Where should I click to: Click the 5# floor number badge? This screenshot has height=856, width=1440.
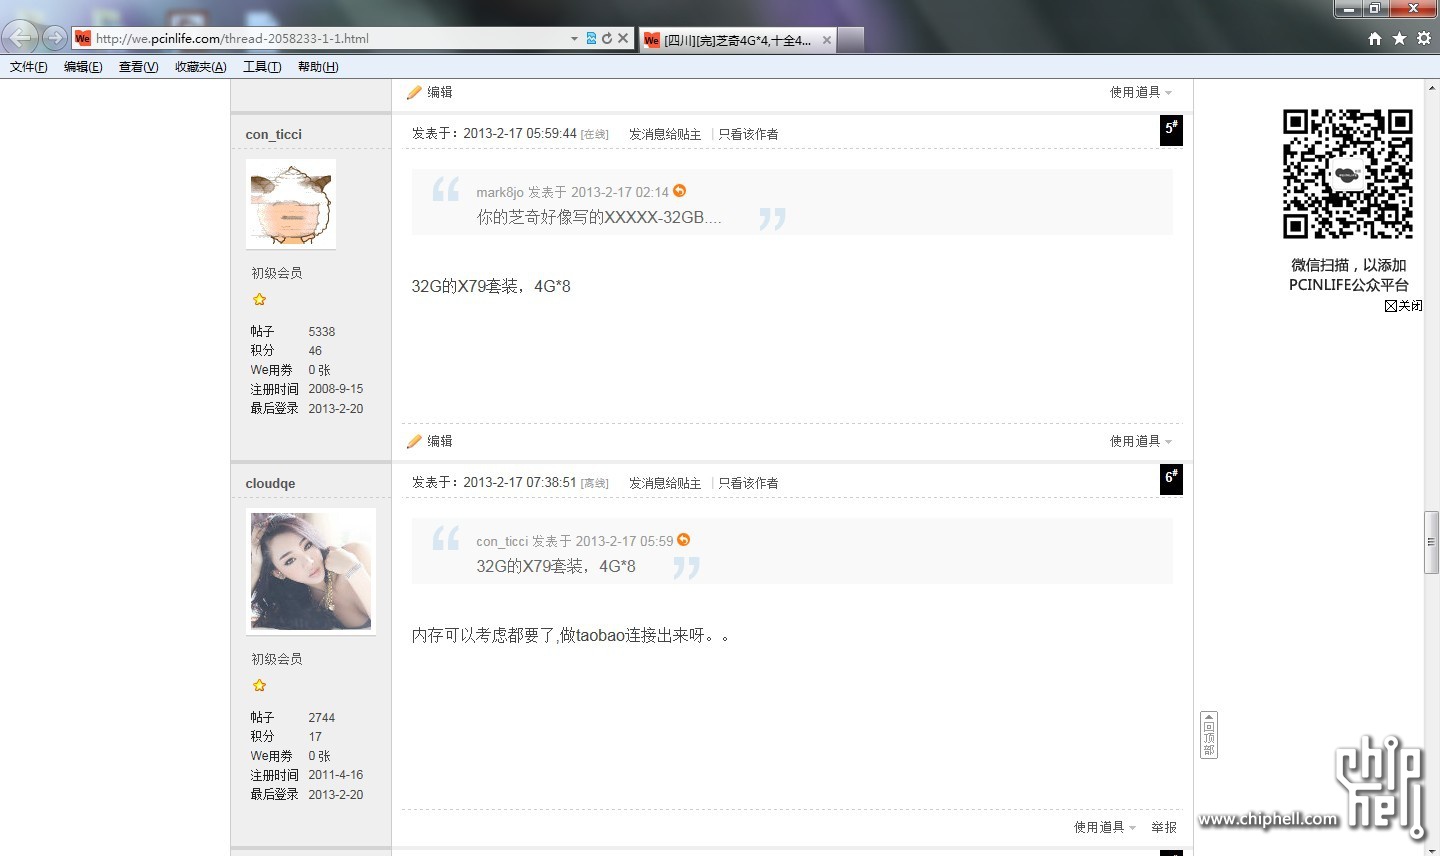click(x=1171, y=130)
